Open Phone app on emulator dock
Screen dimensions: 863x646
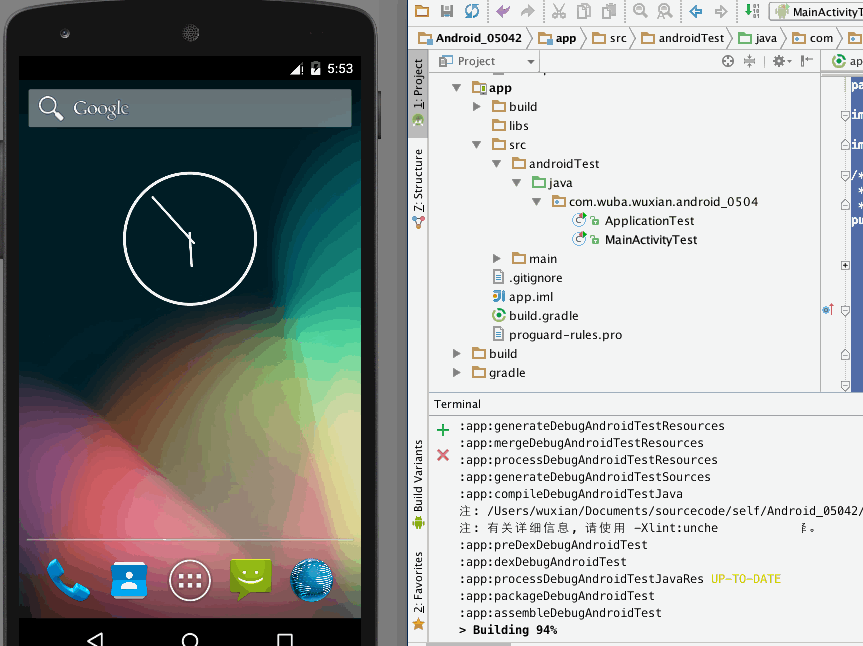click(x=68, y=580)
